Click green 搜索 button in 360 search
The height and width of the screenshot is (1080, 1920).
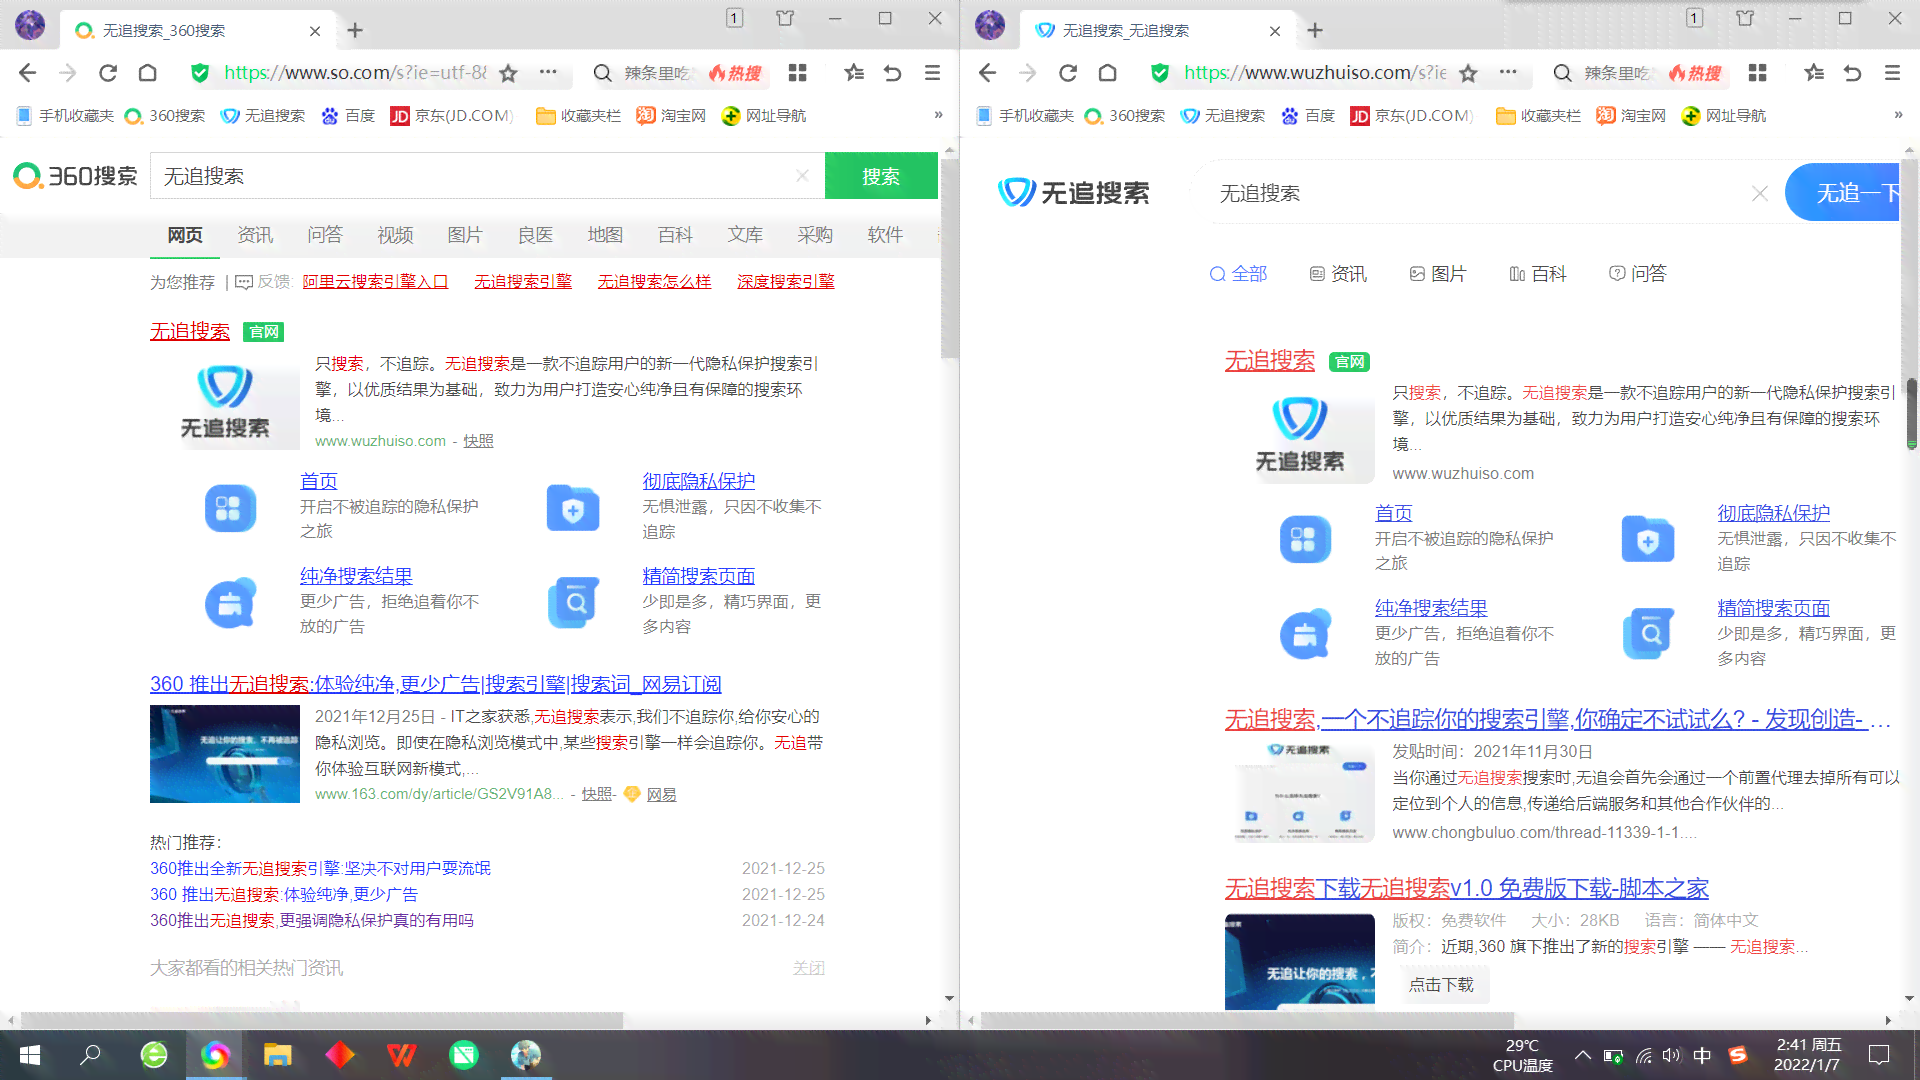tap(881, 176)
